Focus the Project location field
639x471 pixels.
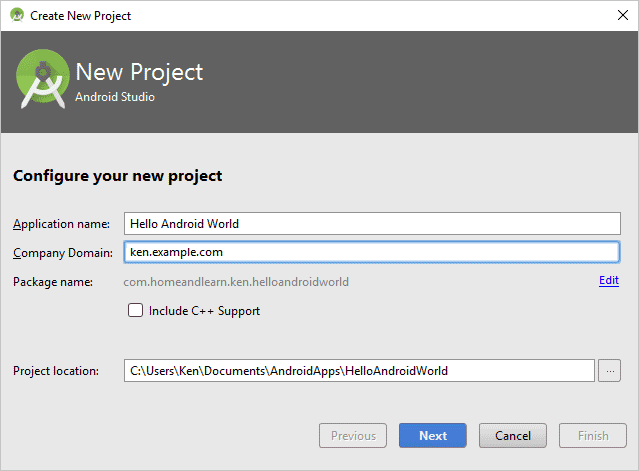pyautogui.click(x=359, y=370)
